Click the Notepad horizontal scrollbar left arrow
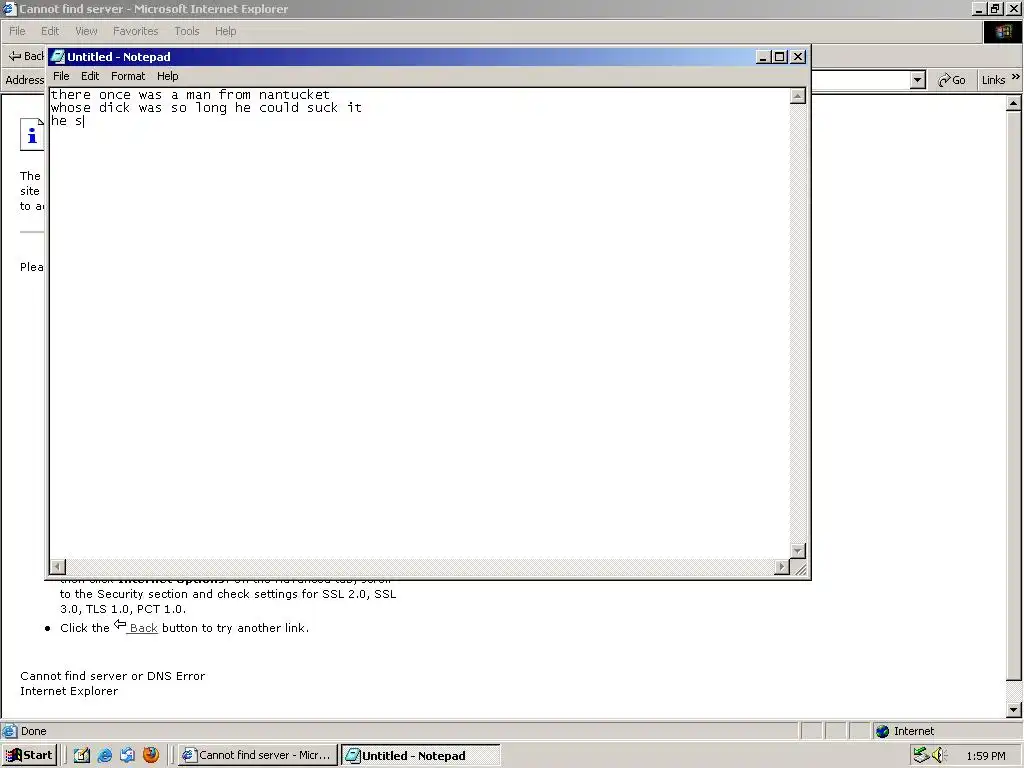This screenshot has height=768, width=1024. point(57,566)
